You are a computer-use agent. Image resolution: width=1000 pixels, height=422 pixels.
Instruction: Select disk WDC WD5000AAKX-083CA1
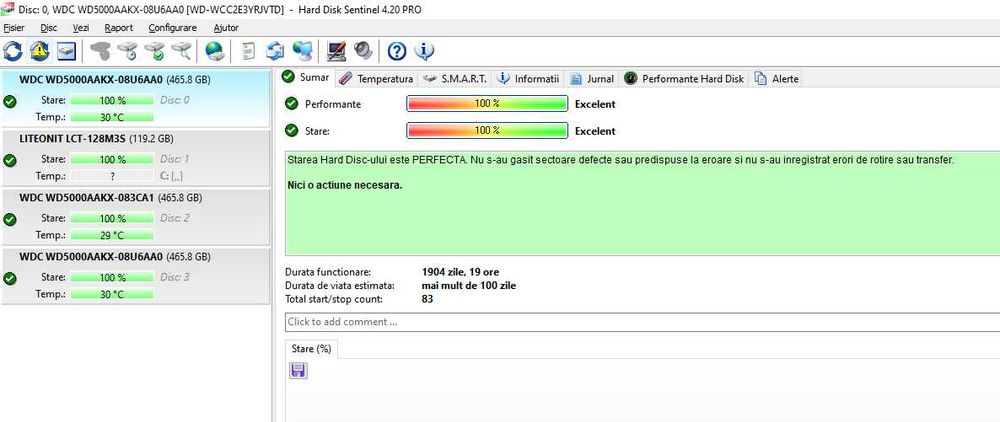(x=136, y=217)
